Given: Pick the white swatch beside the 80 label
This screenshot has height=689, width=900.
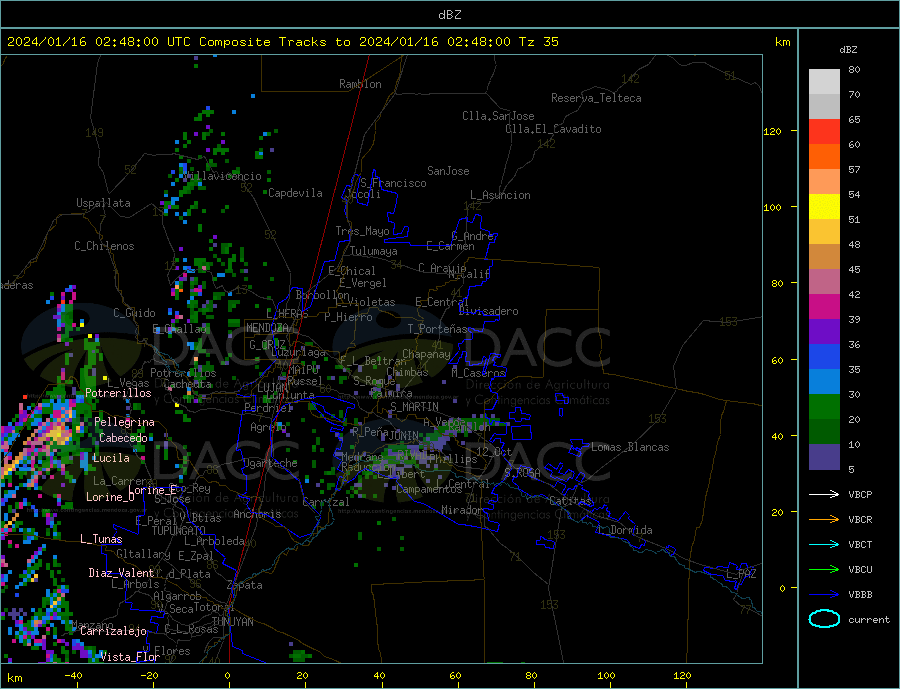Looking at the screenshot, I should (824, 82).
